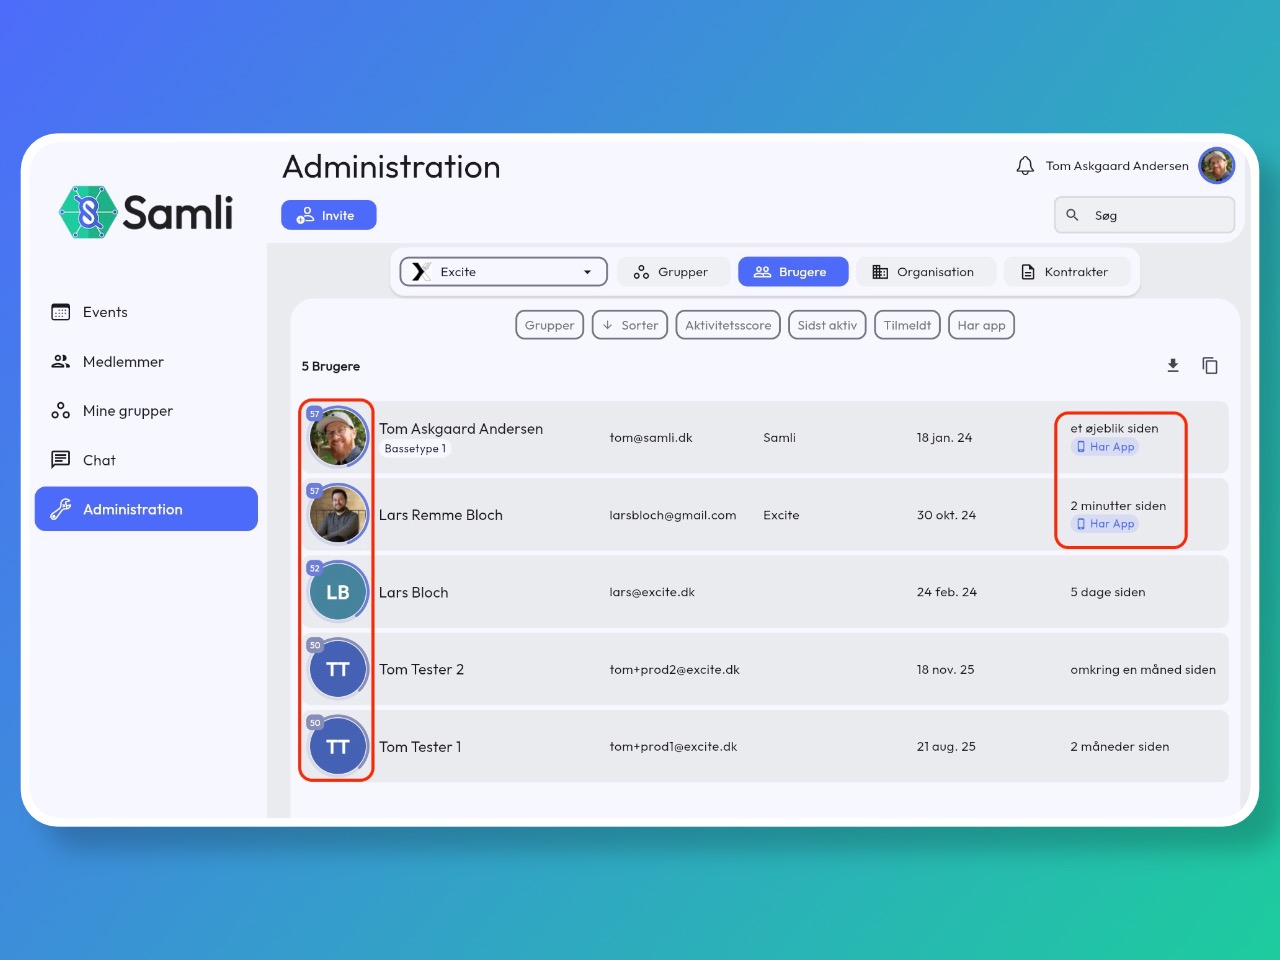Switch to the Organisation tab
1280x960 pixels.
pyautogui.click(x=924, y=272)
